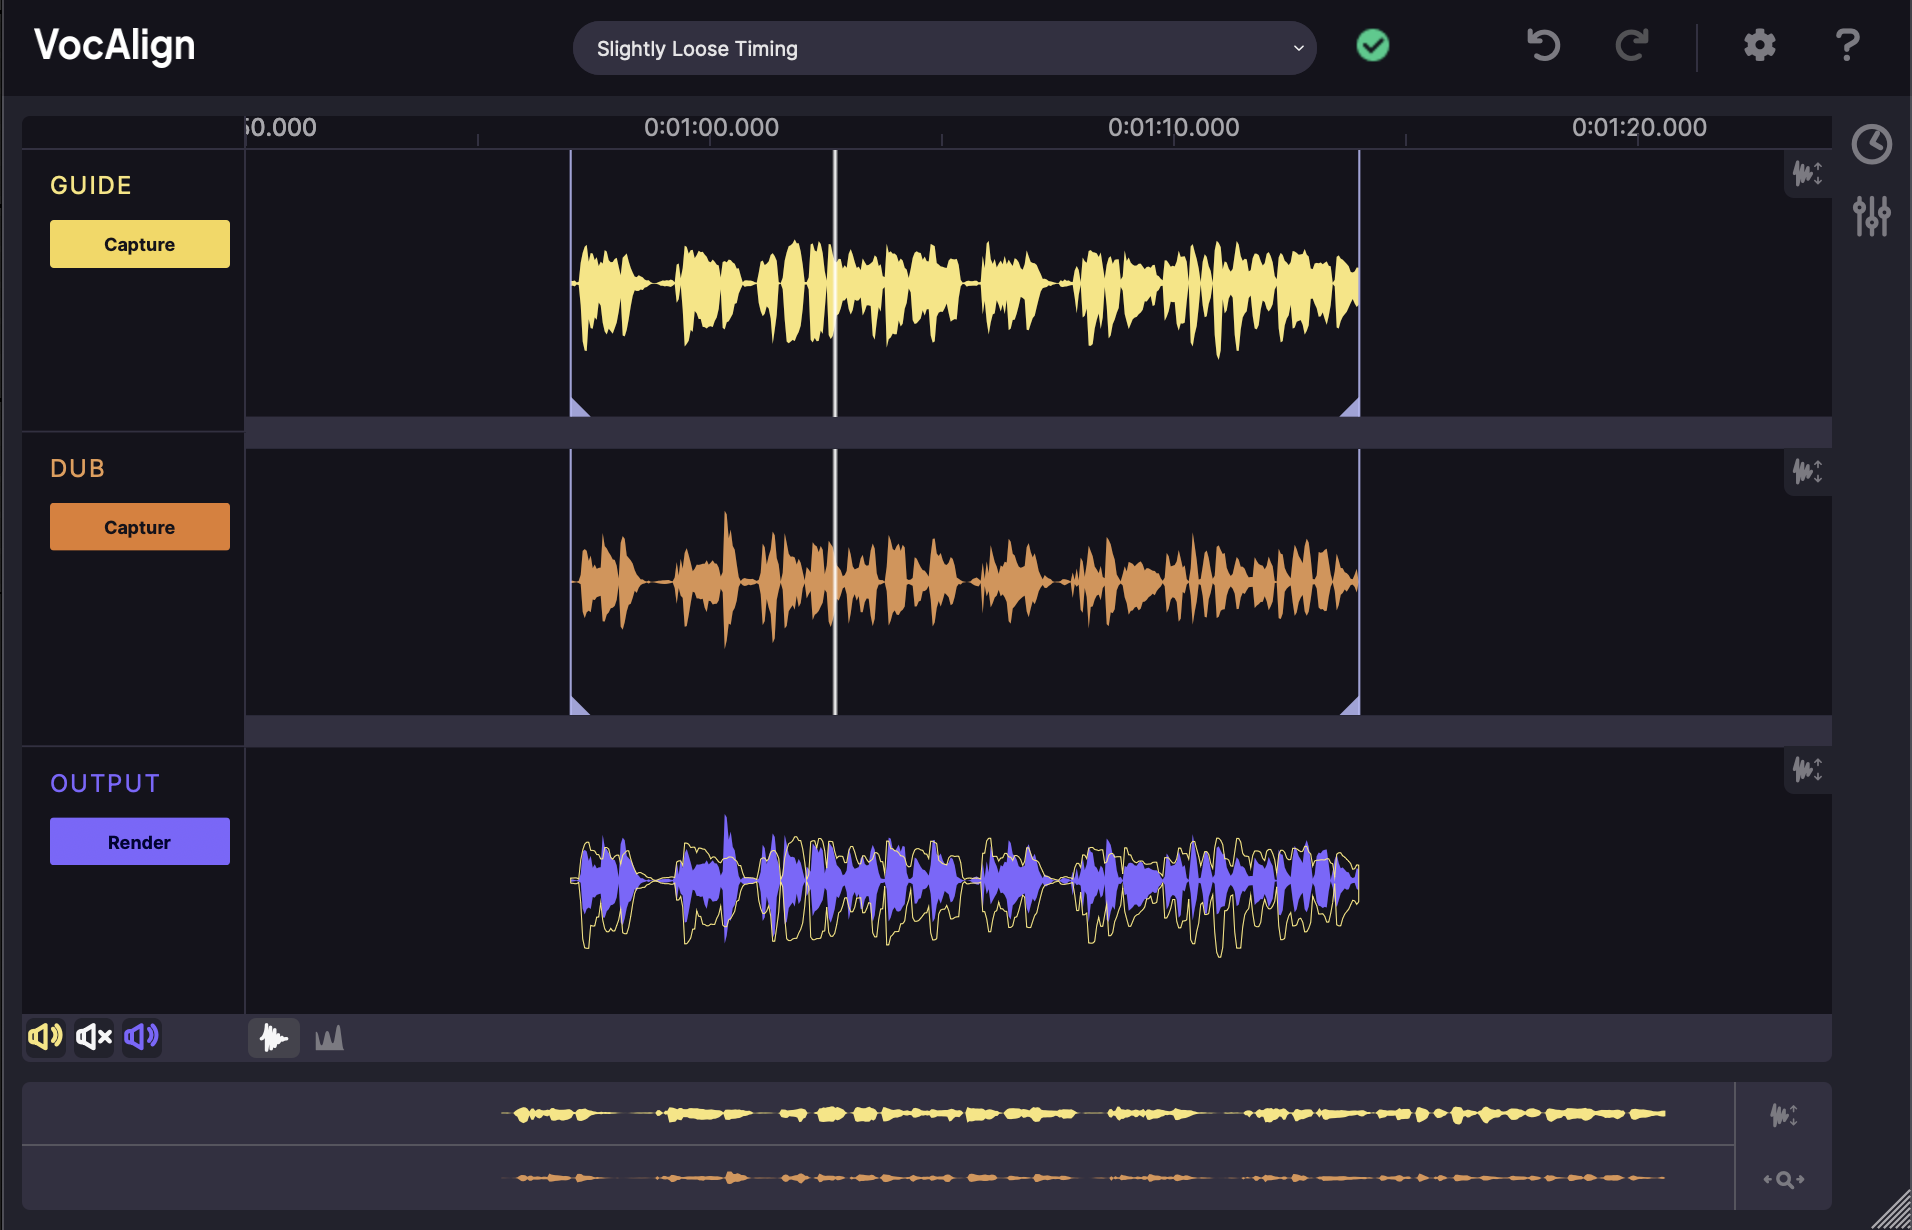
Task: Redo the last action
Action: (x=1632, y=45)
